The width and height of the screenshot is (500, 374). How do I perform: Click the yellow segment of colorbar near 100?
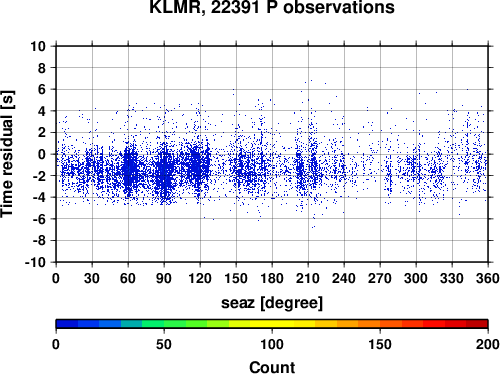272,324
